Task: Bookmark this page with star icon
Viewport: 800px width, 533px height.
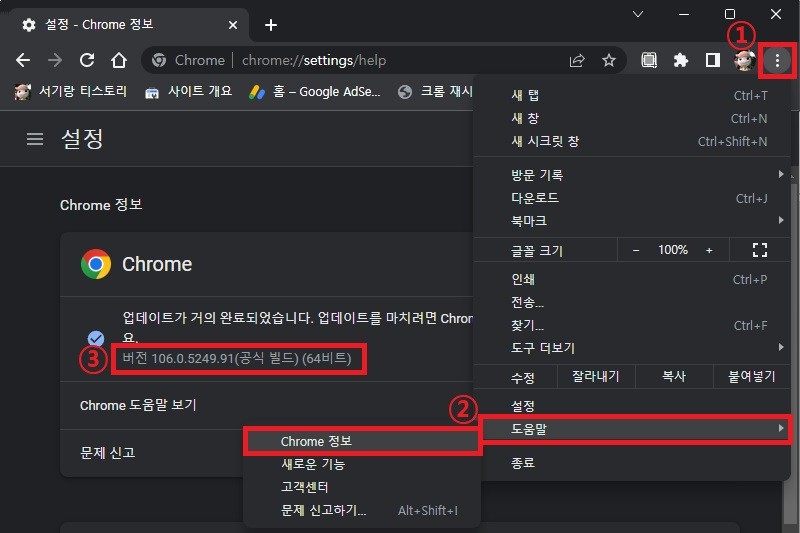Action: [x=609, y=61]
